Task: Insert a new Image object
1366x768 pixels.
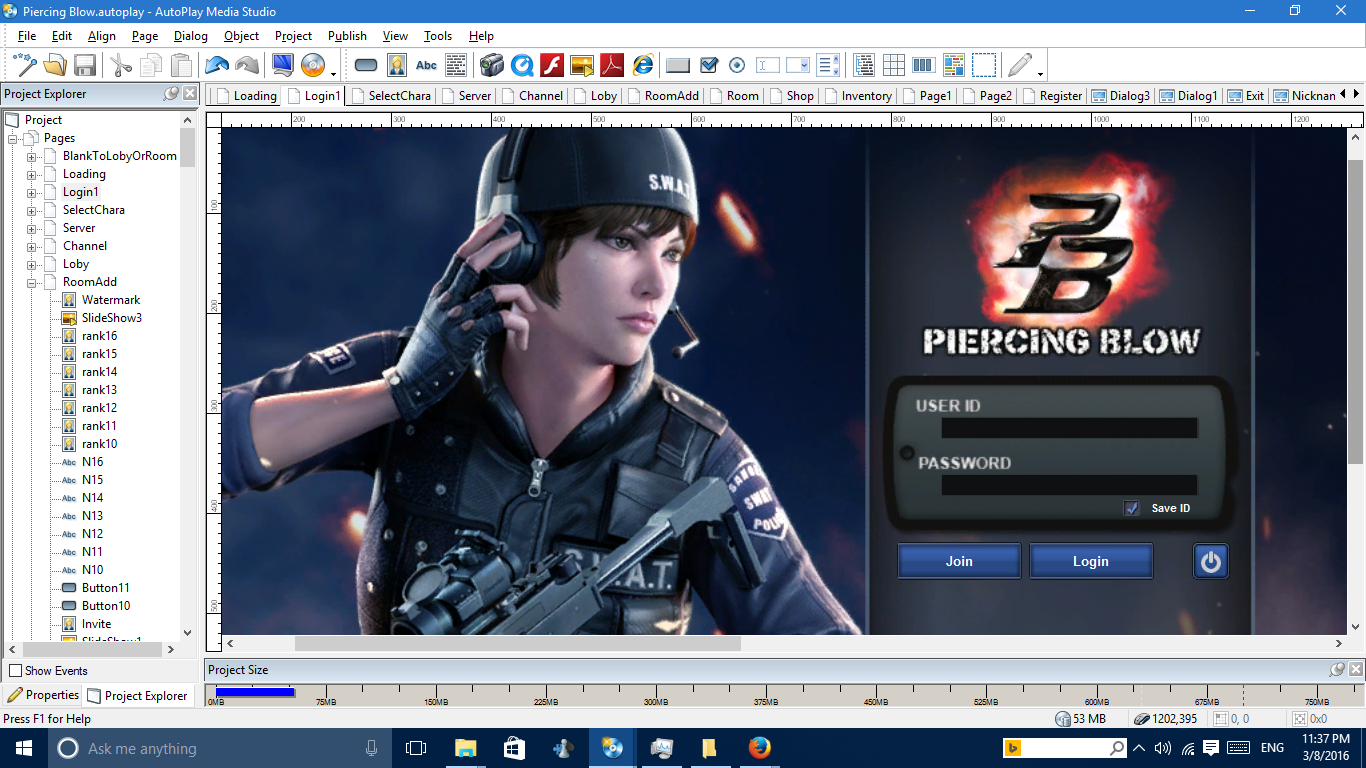Action: coord(397,66)
